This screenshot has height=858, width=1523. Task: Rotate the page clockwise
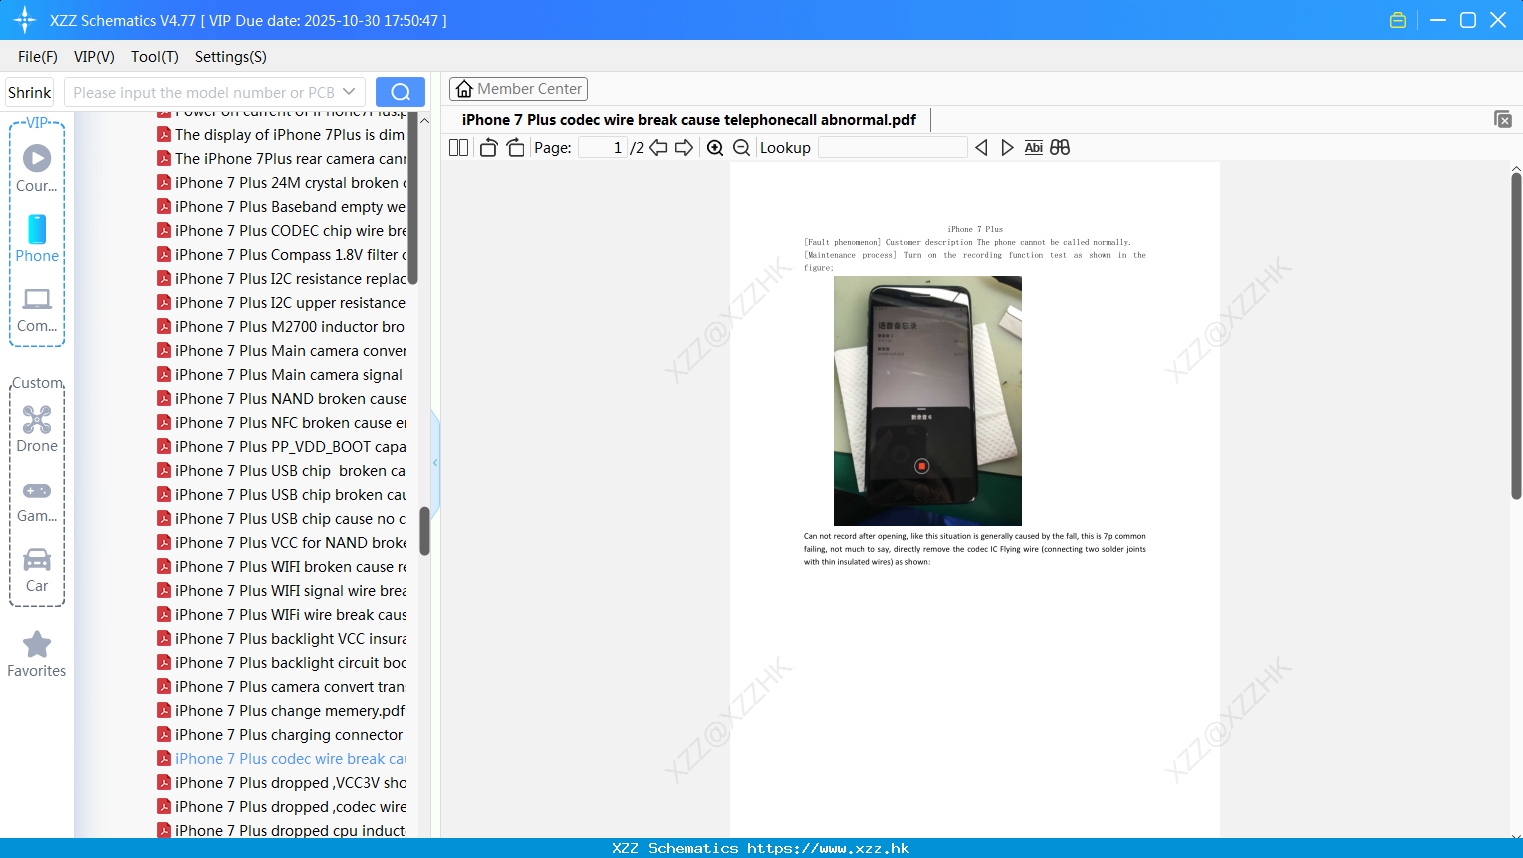[515, 148]
